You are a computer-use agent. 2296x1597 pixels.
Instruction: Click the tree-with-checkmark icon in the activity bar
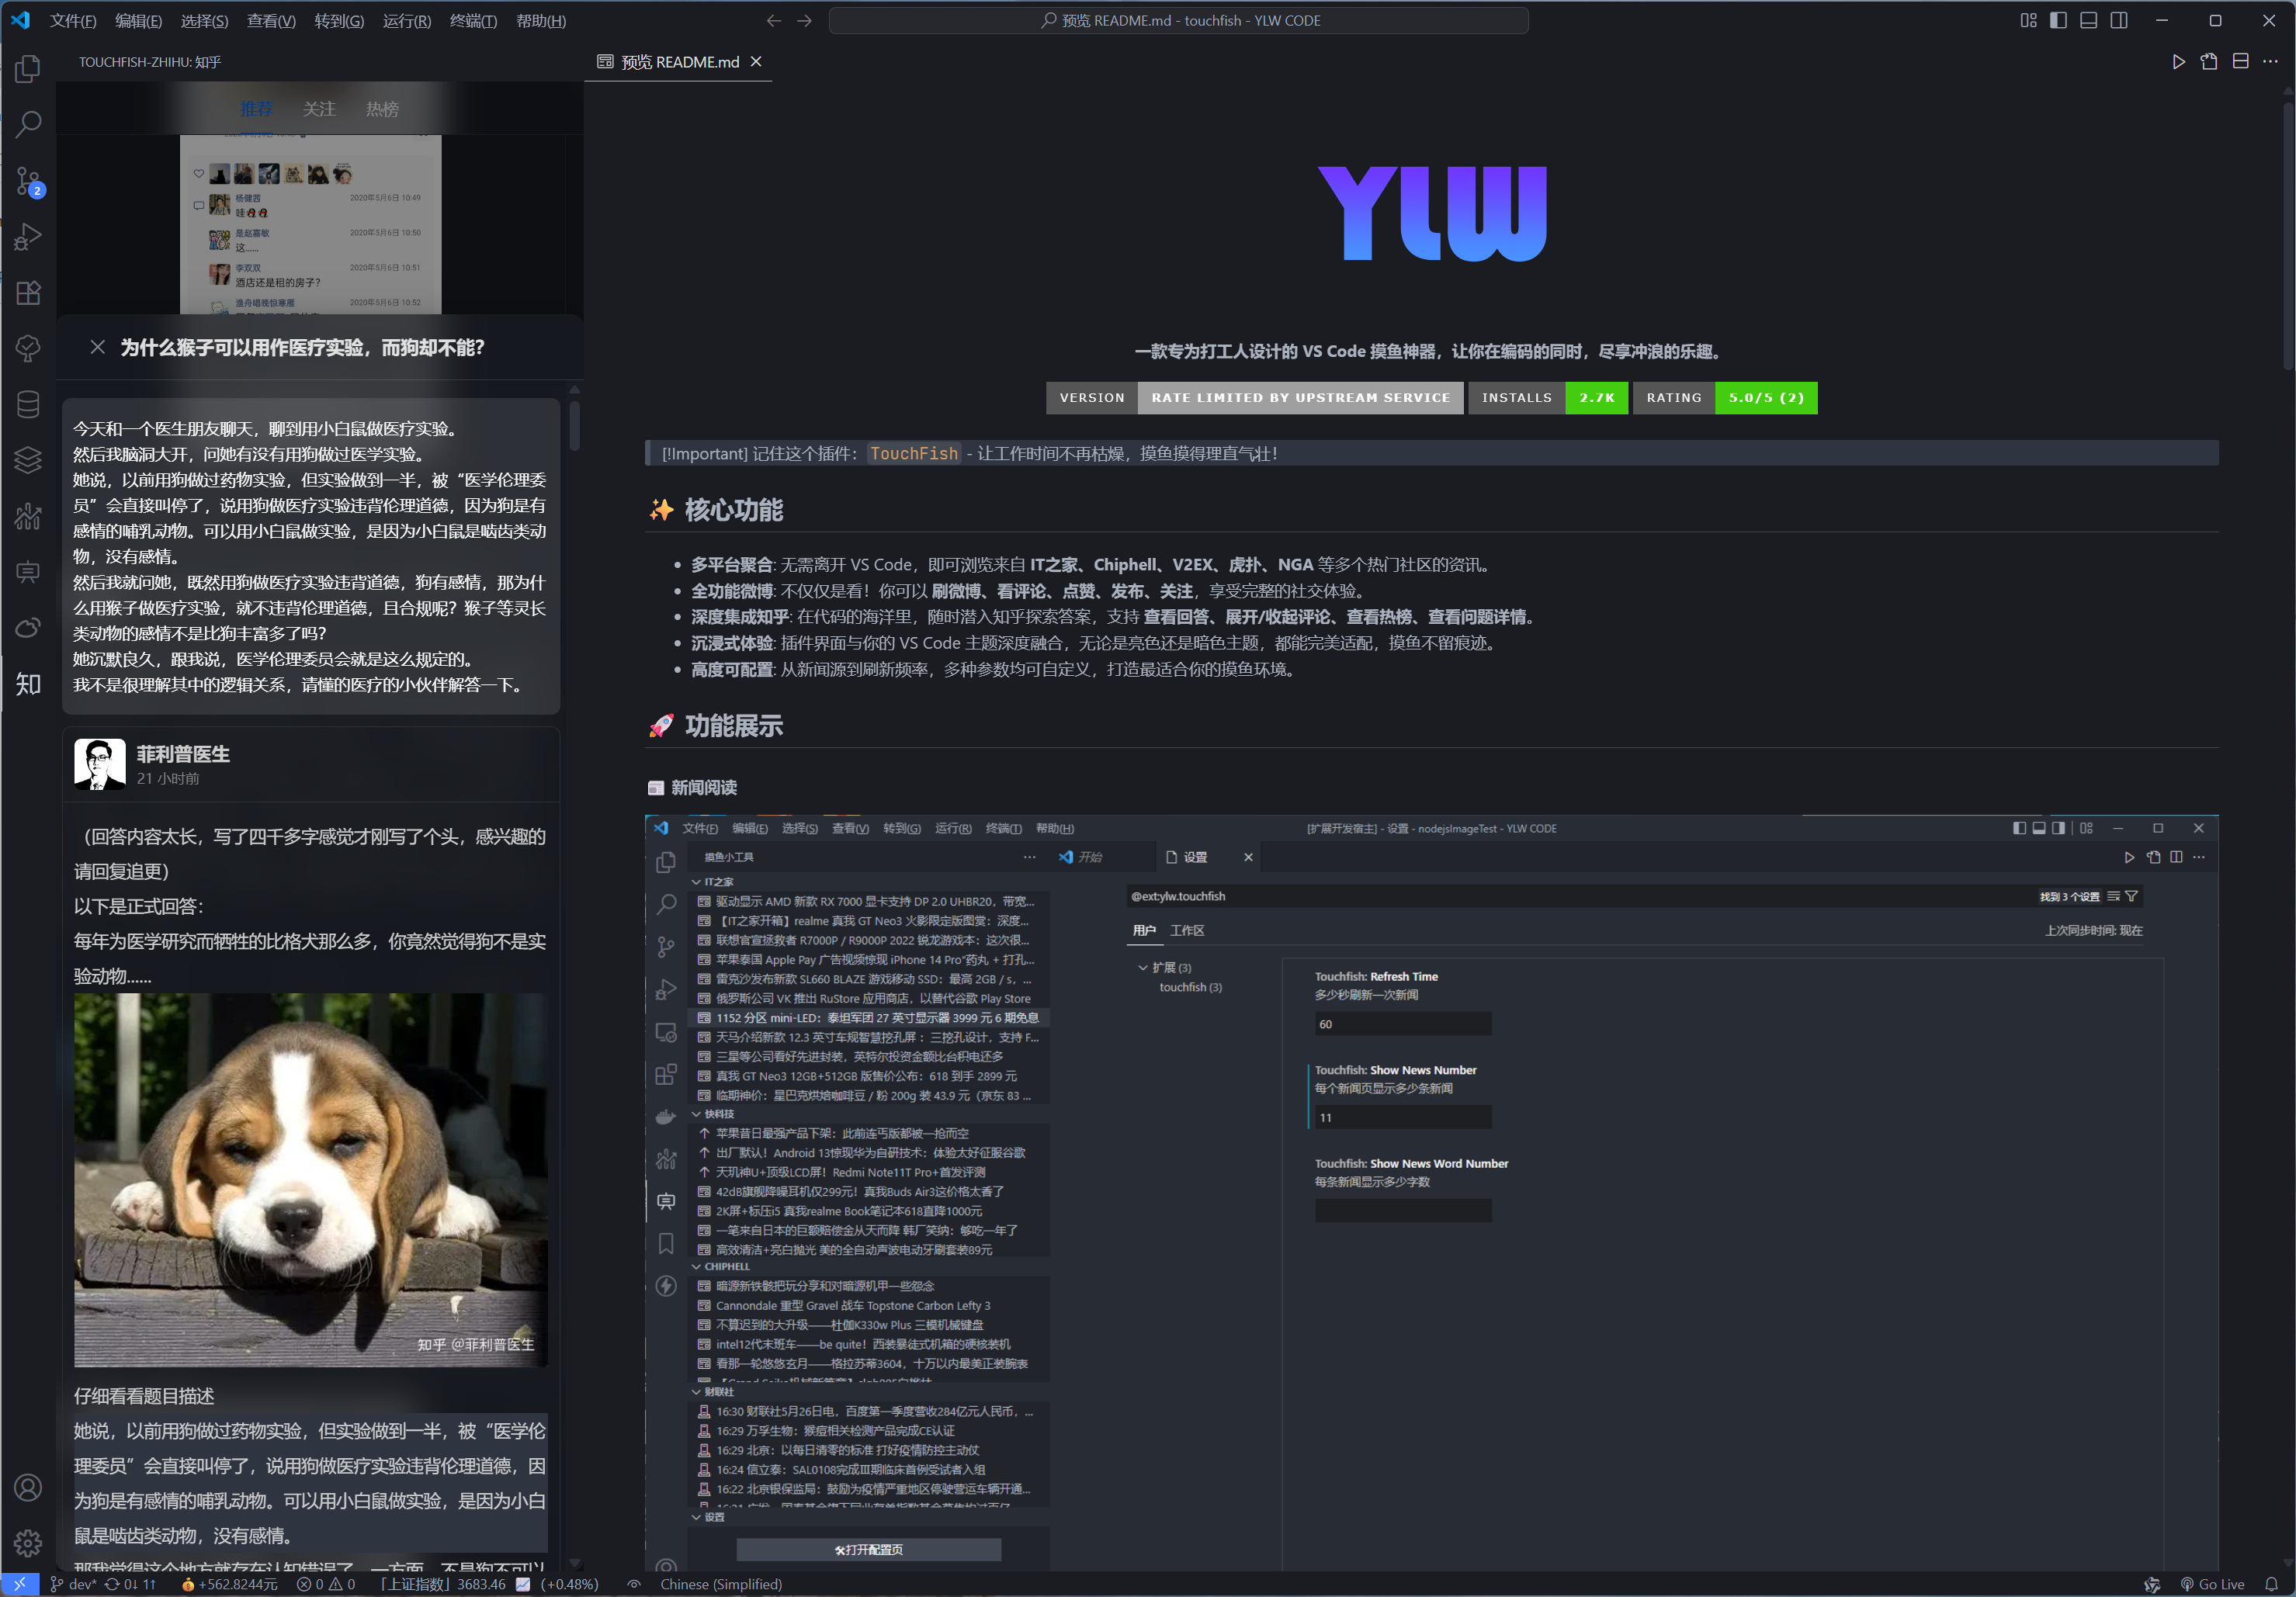[28, 348]
